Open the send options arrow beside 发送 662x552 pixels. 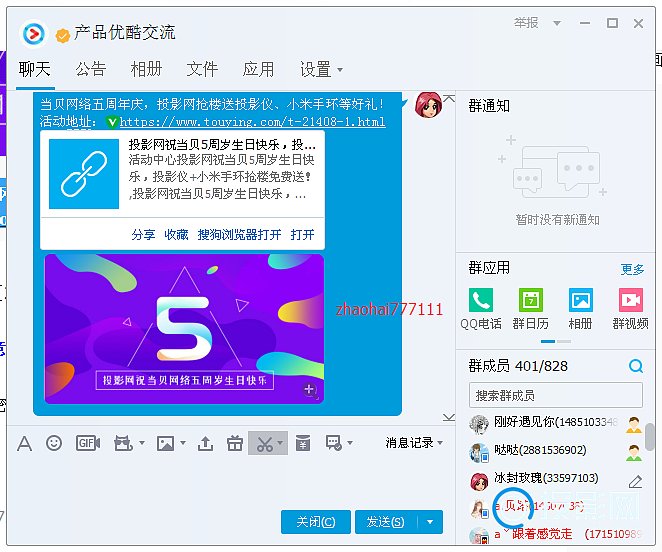pos(430,522)
